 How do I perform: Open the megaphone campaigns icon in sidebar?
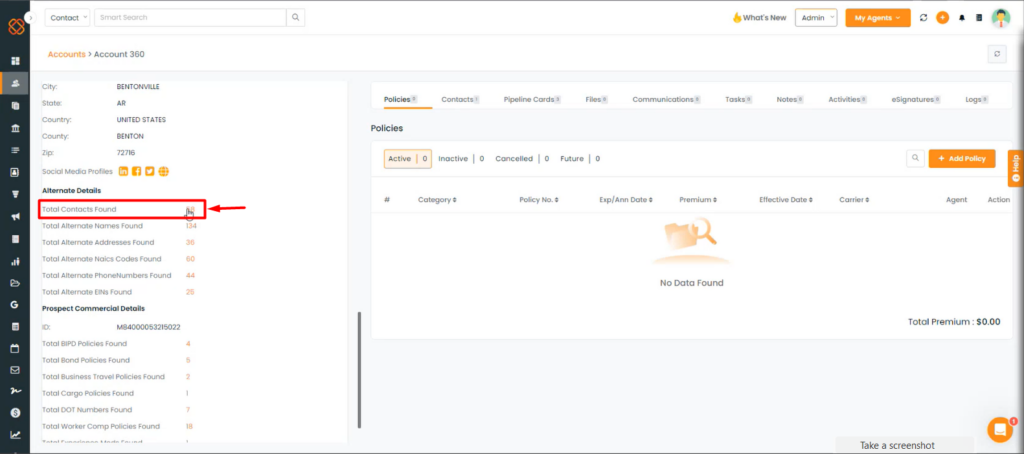click(x=15, y=217)
